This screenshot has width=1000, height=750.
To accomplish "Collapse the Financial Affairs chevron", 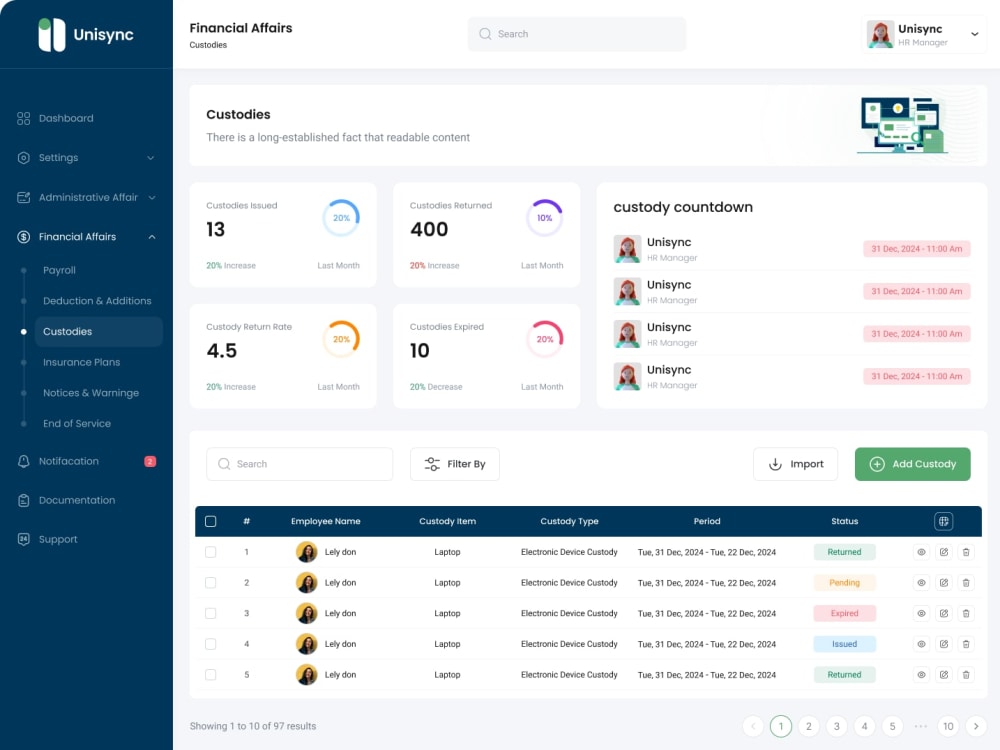I will (x=152, y=237).
